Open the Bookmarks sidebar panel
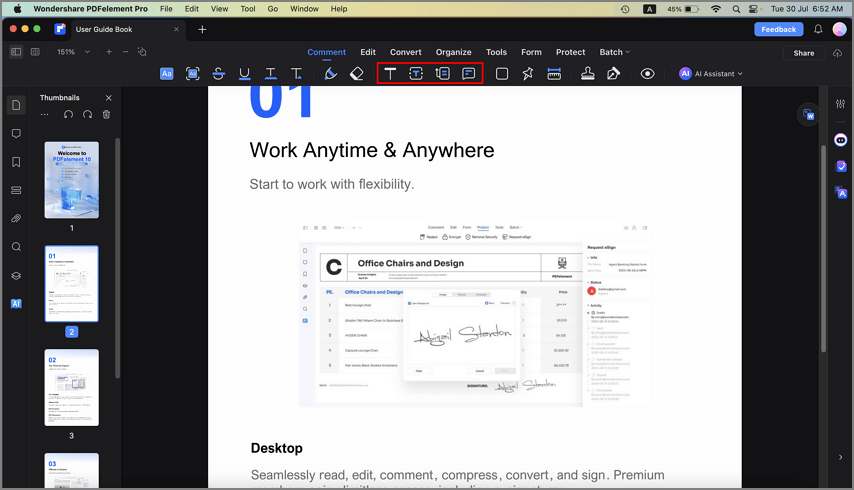This screenshot has width=854, height=490. 16,162
